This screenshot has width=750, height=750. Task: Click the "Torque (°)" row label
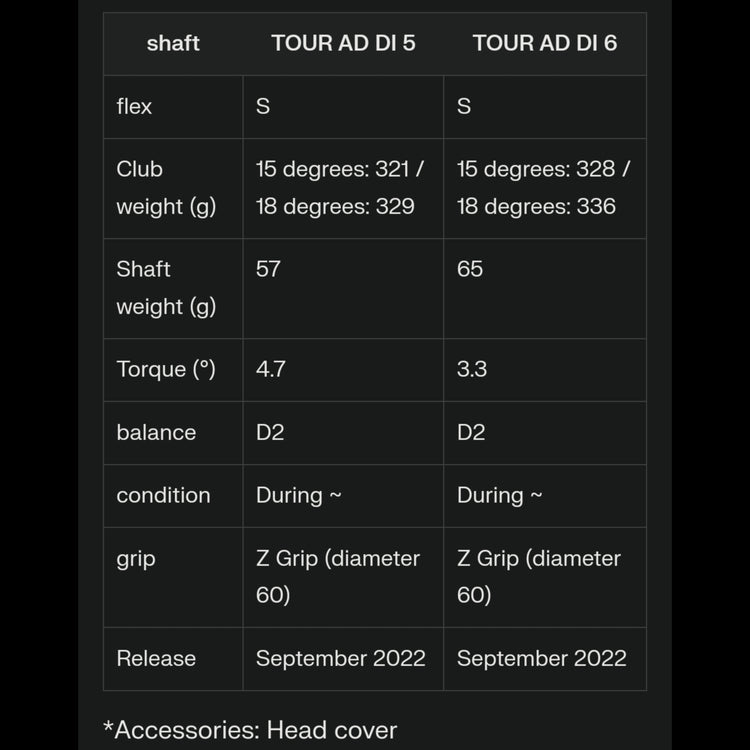tap(165, 369)
